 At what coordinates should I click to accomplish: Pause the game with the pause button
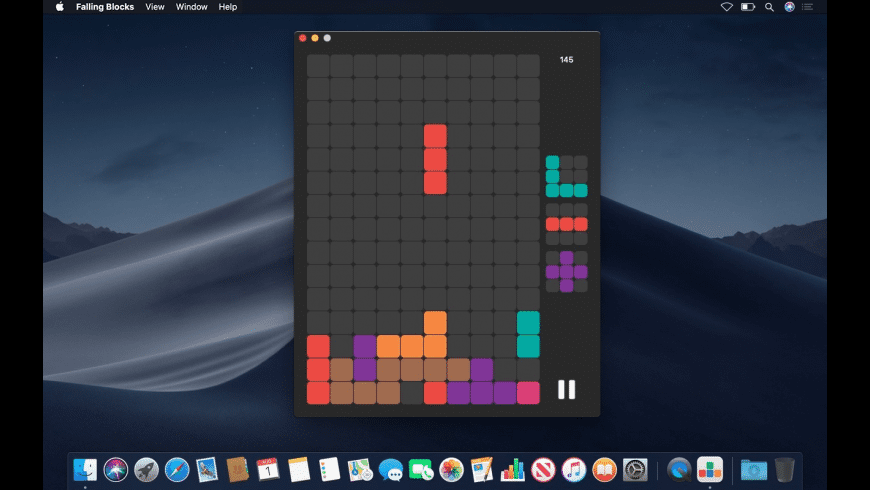pyautogui.click(x=566, y=390)
